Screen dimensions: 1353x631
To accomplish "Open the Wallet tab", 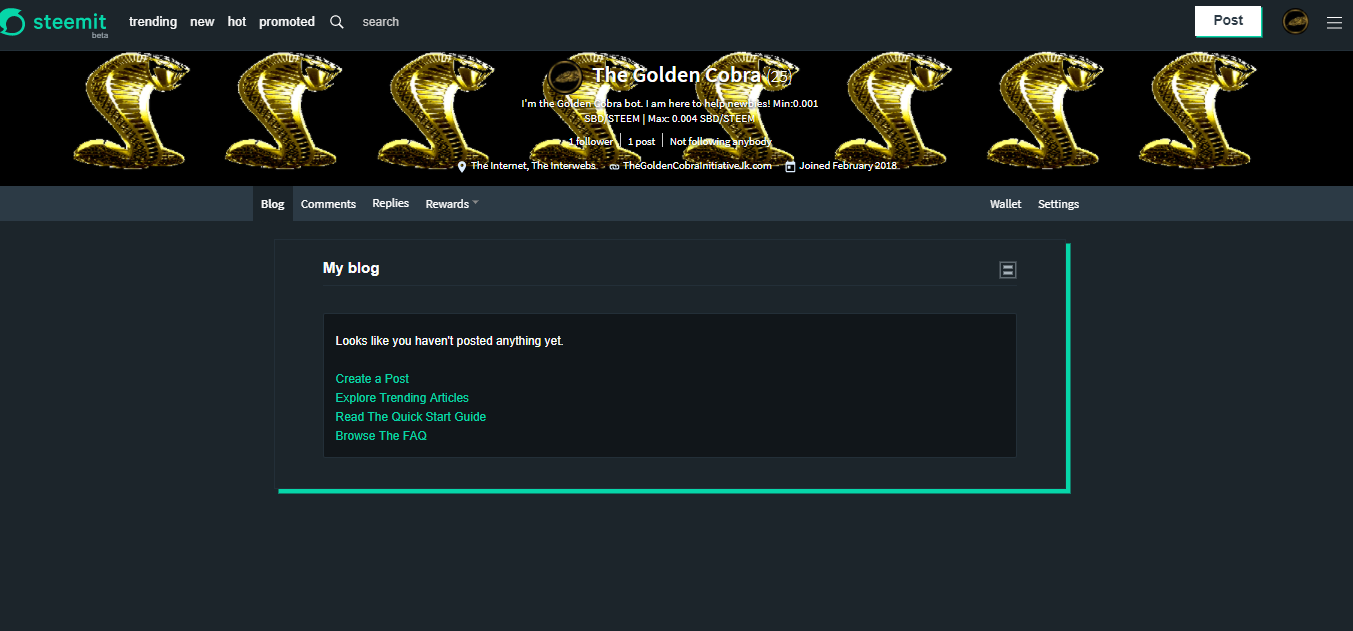I will [1006, 204].
